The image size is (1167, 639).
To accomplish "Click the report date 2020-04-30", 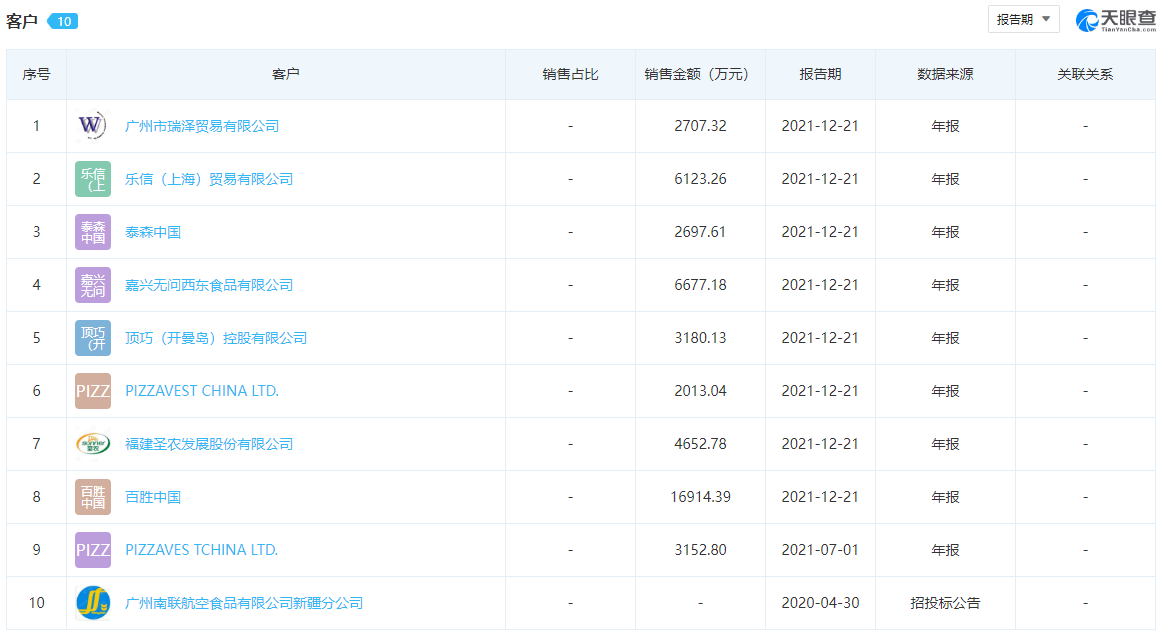I will (x=820, y=603).
